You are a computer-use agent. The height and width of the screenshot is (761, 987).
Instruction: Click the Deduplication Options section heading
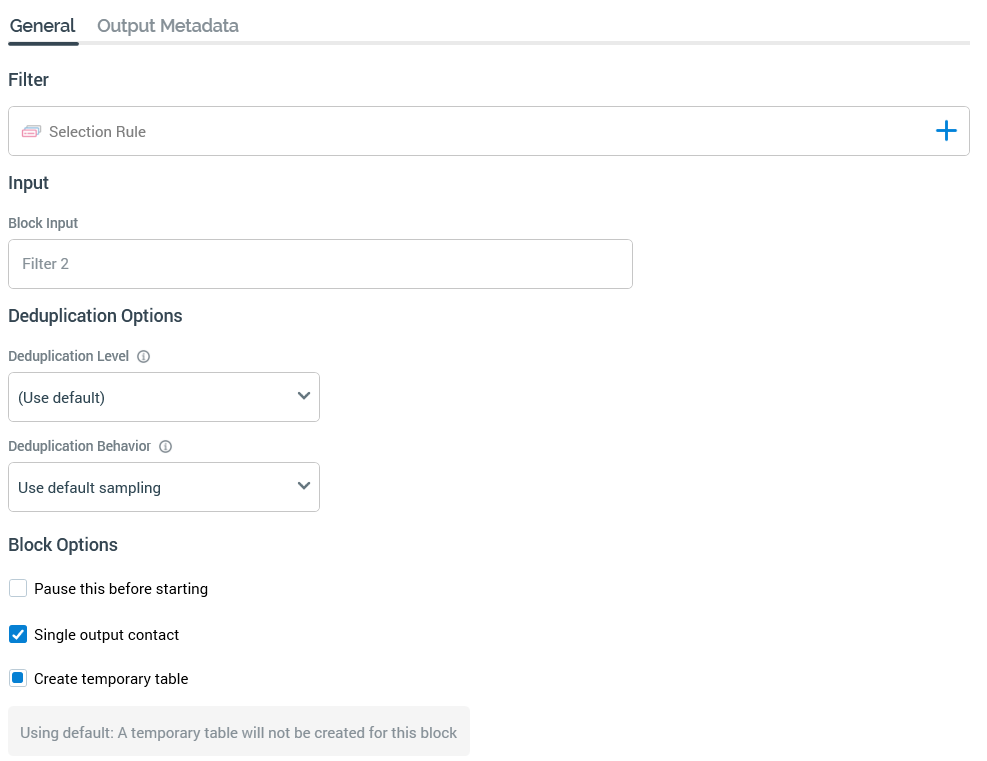pyautogui.click(x=95, y=316)
